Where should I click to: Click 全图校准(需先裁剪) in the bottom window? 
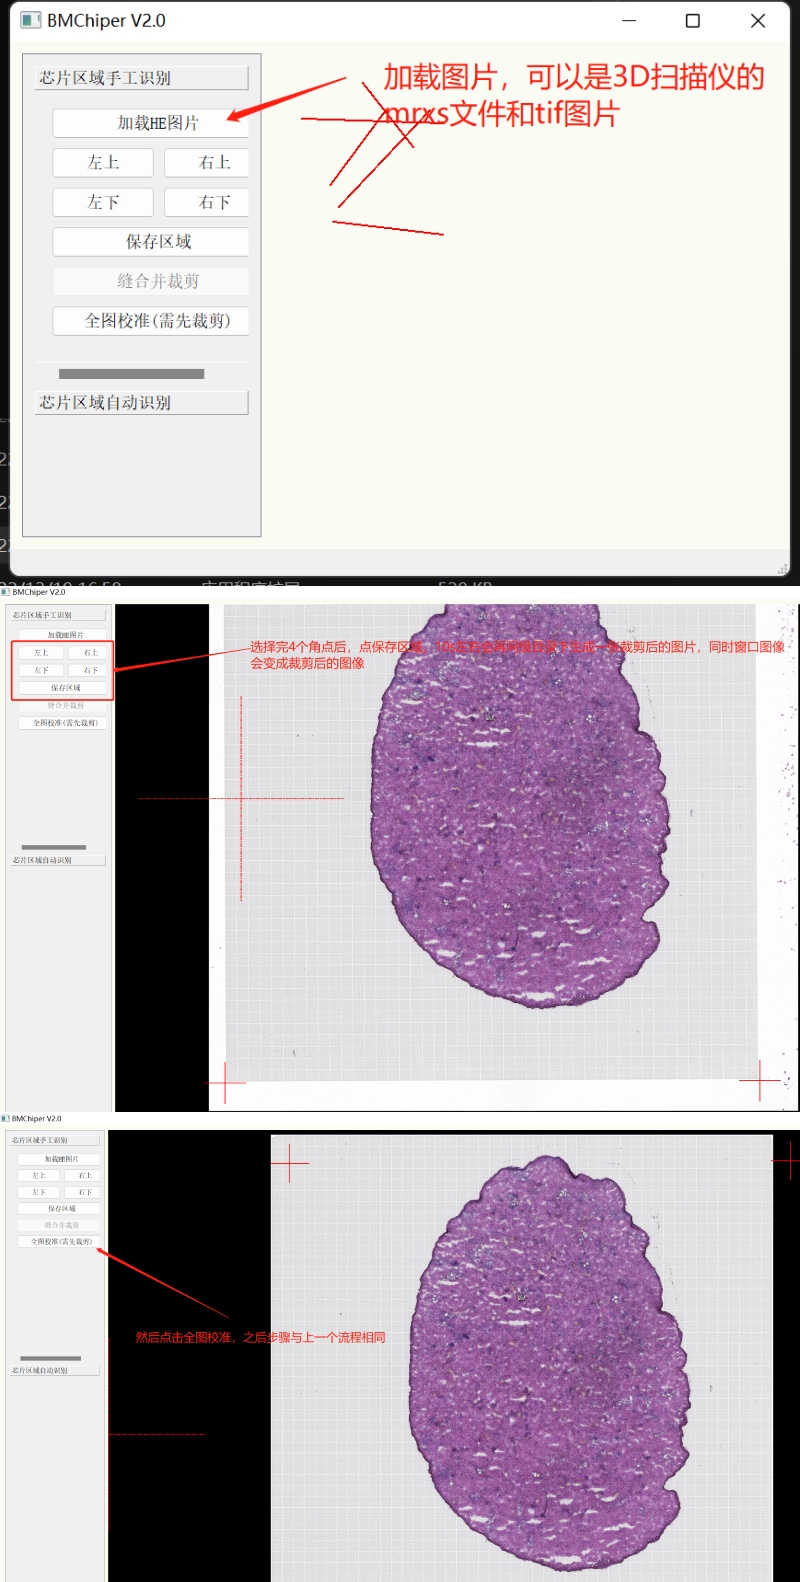pos(60,1241)
